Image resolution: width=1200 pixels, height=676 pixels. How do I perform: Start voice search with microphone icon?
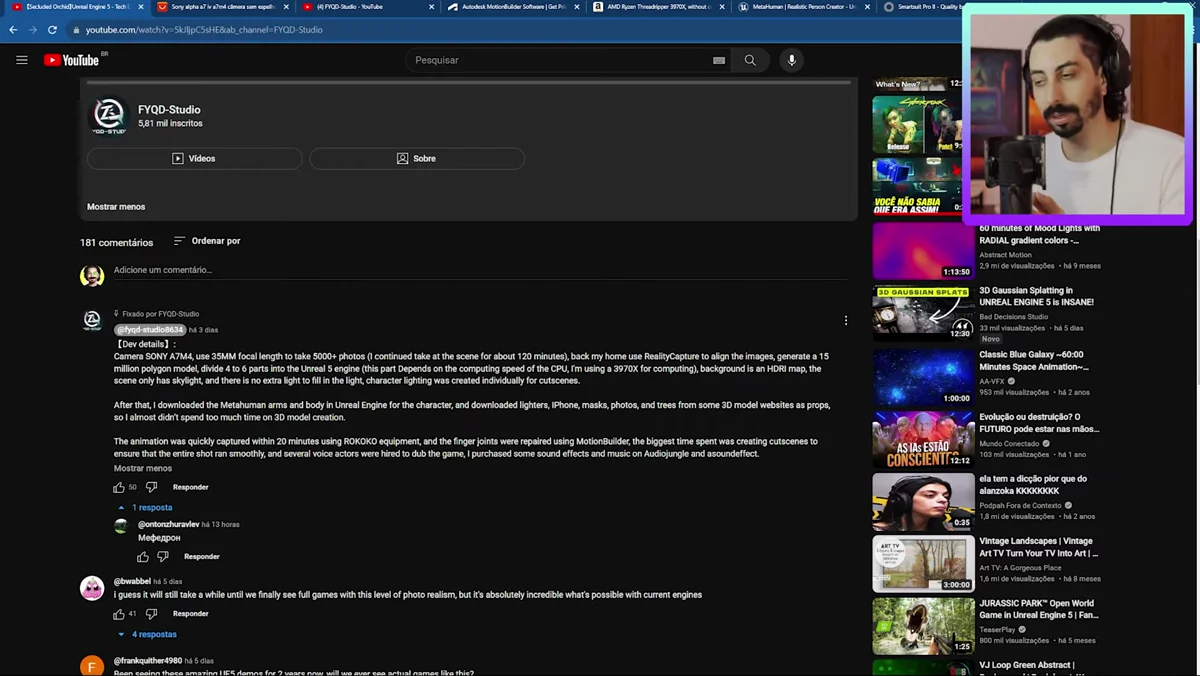791,60
